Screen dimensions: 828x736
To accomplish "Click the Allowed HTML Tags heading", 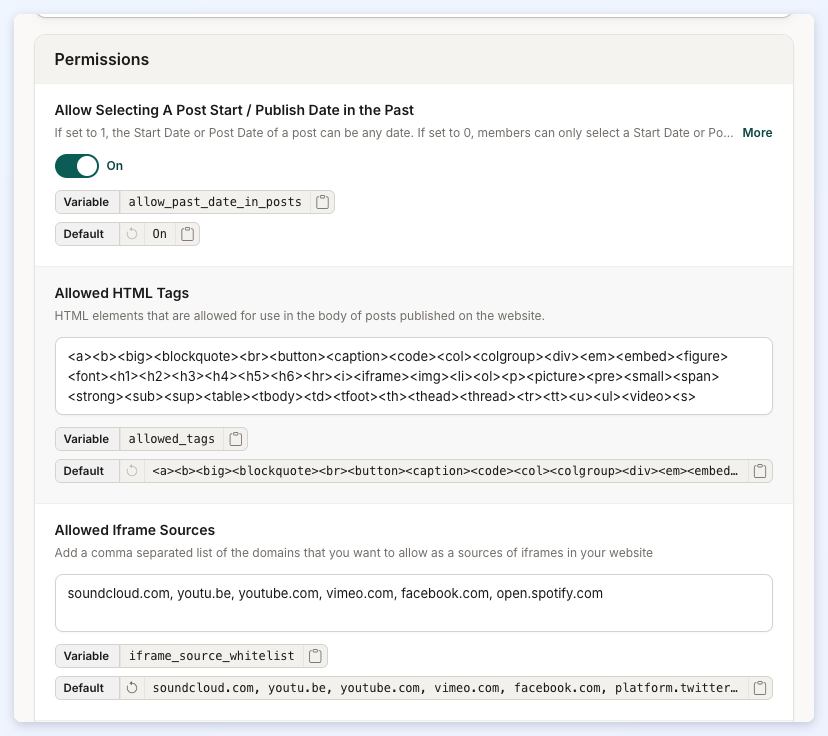I will [122, 293].
